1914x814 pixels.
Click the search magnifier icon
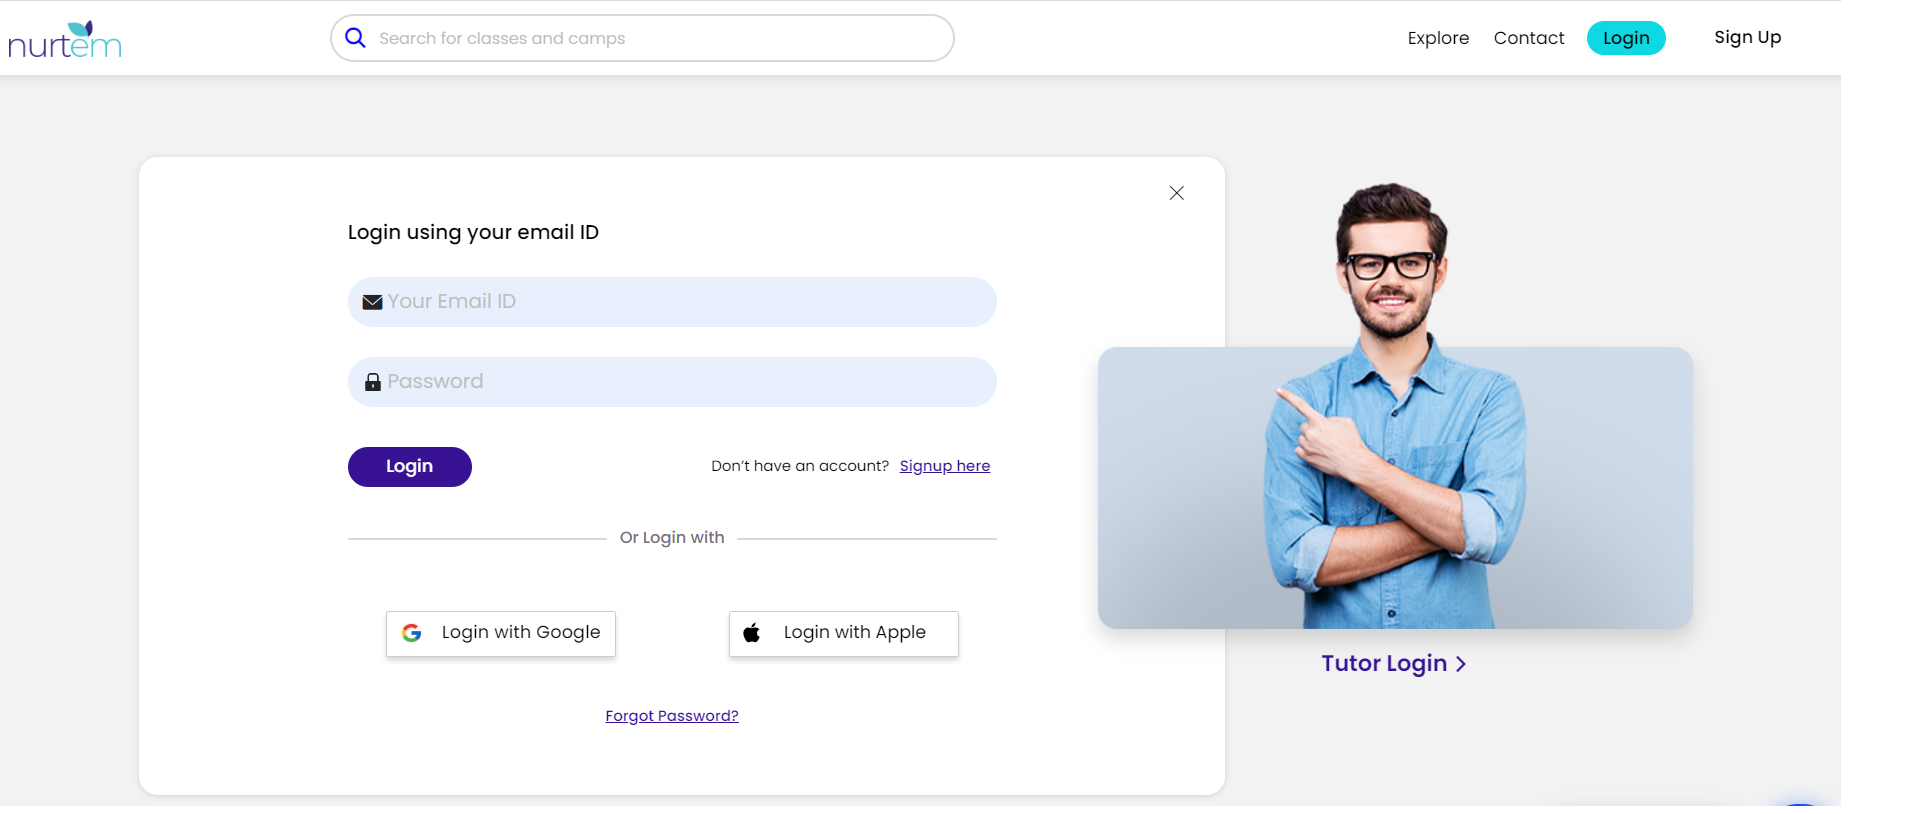pos(355,37)
